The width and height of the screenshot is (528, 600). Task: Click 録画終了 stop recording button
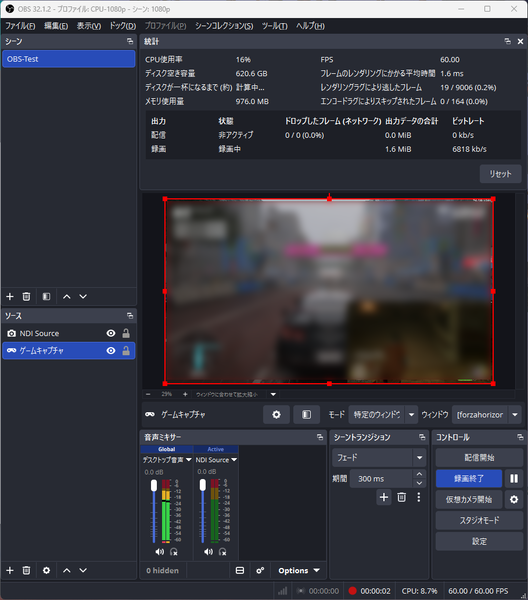469,479
